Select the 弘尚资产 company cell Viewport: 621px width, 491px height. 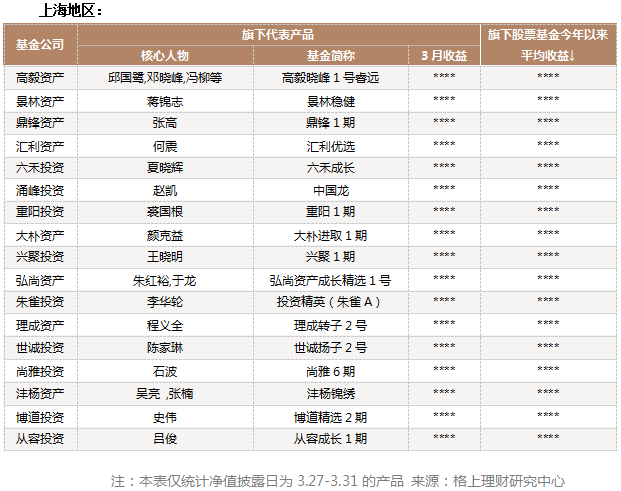(40, 281)
